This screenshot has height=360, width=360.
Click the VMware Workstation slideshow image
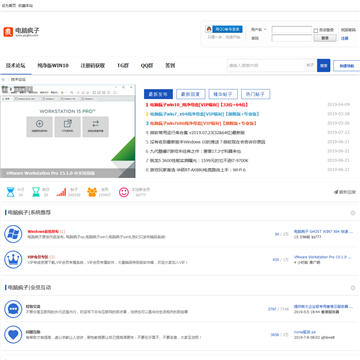click(68, 131)
